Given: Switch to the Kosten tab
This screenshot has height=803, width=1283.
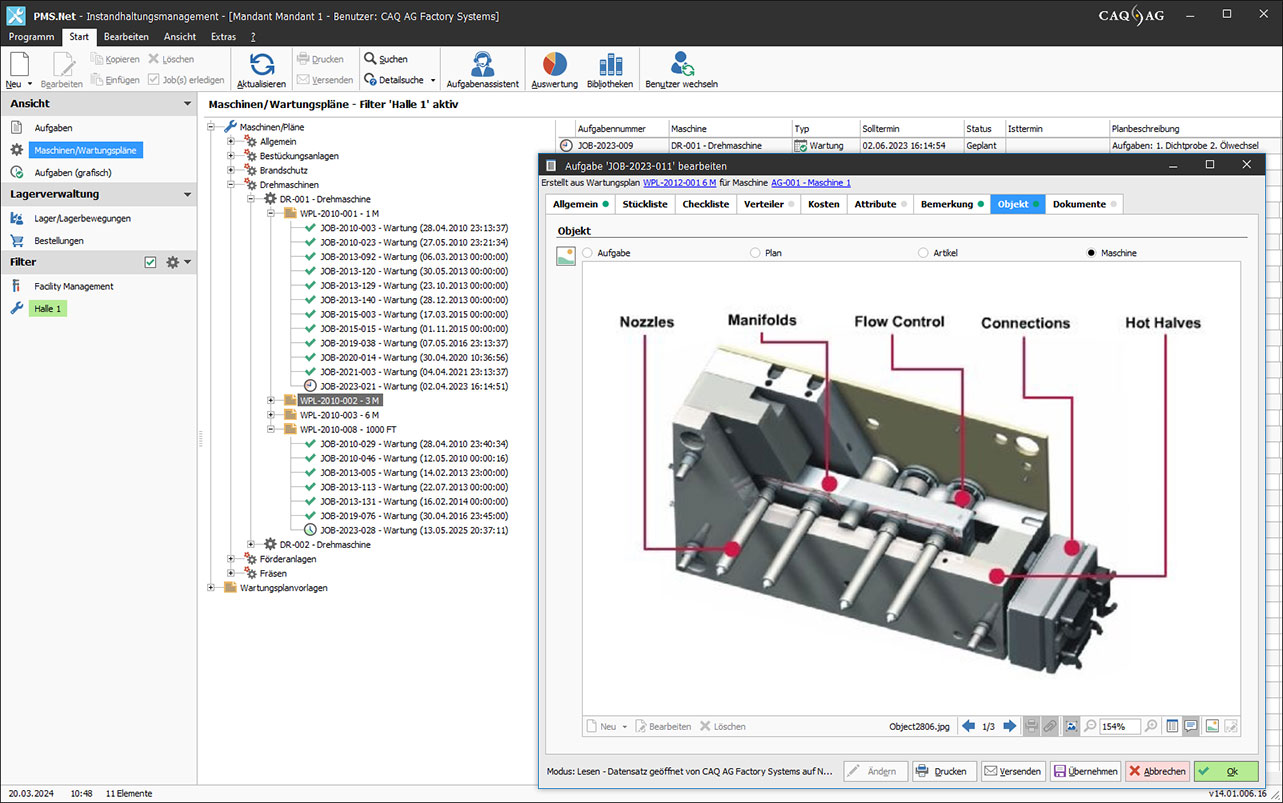Looking at the screenshot, I should click(823, 204).
